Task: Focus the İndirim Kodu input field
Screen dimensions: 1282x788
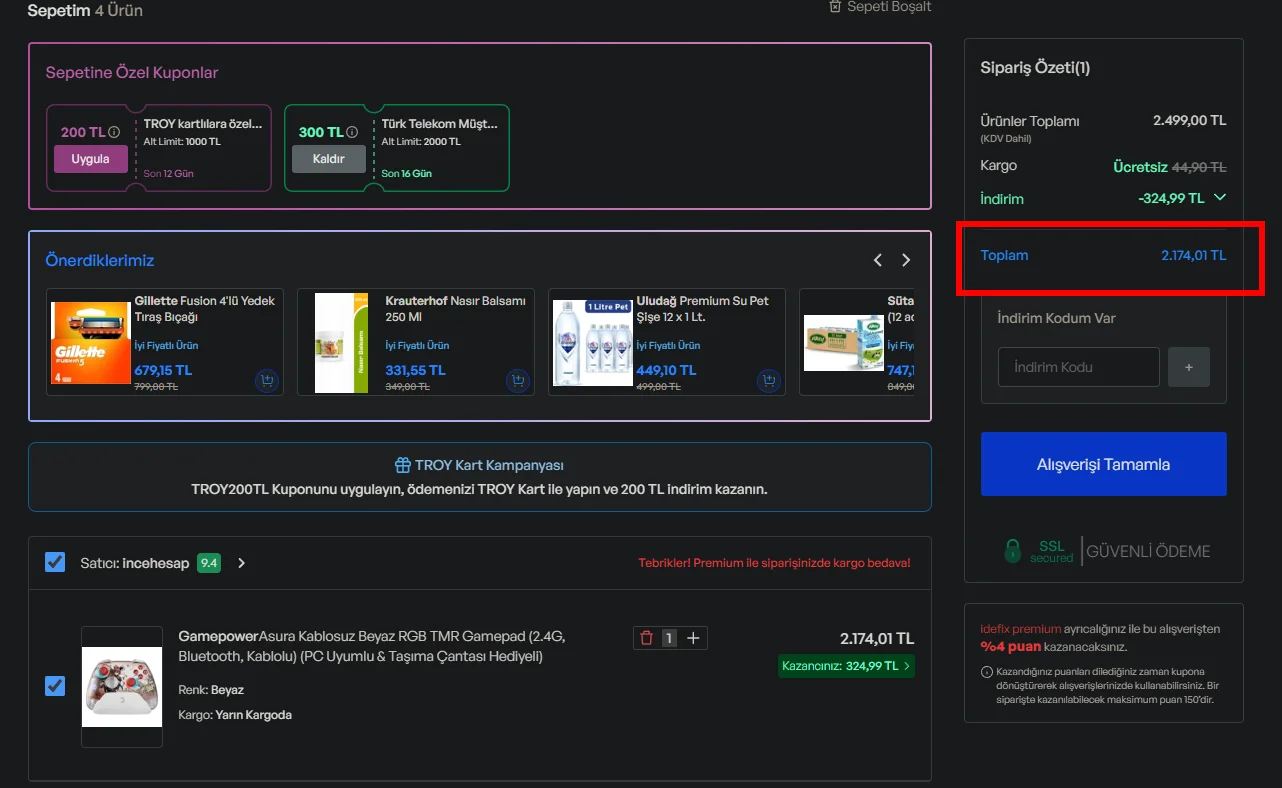Action: pos(1079,367)
